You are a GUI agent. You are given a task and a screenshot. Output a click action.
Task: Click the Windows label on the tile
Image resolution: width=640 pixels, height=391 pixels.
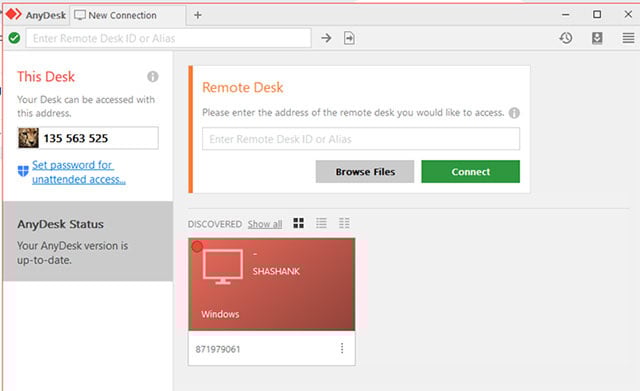click(x=220, y=314)
